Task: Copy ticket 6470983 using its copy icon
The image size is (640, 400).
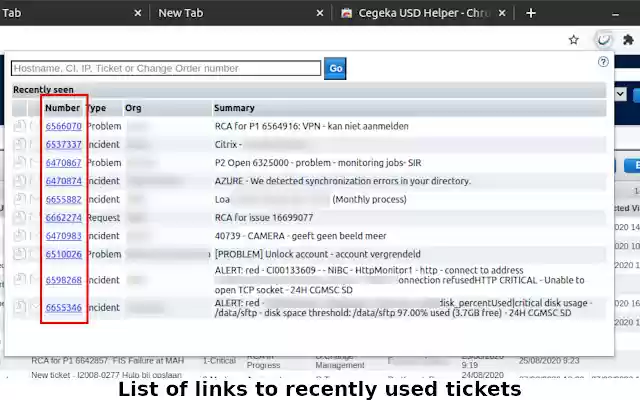Action: [x=19, y=236]
